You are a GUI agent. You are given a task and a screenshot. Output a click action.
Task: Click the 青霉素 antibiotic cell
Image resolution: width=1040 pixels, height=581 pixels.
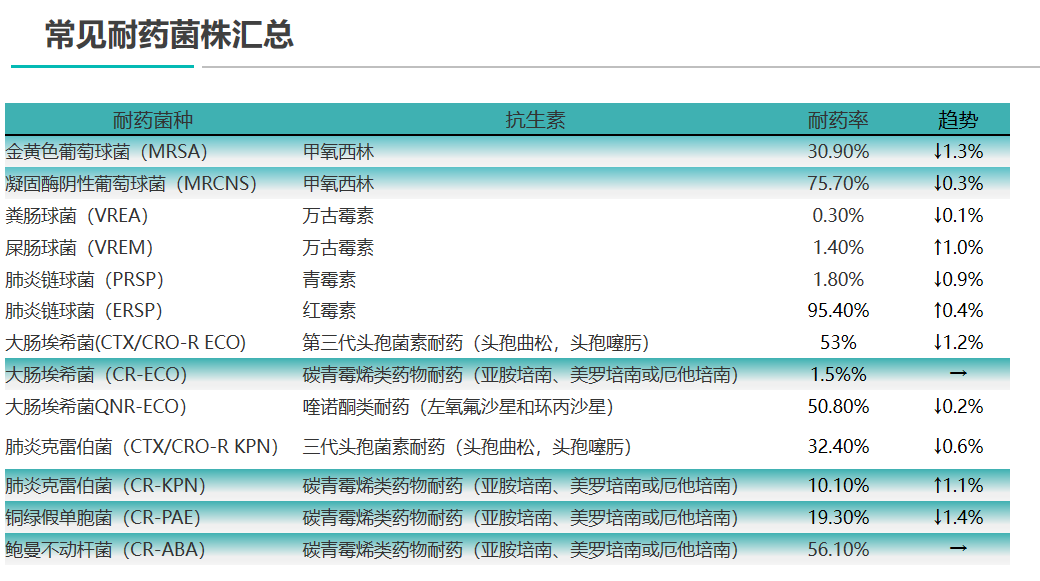[329, 279]
